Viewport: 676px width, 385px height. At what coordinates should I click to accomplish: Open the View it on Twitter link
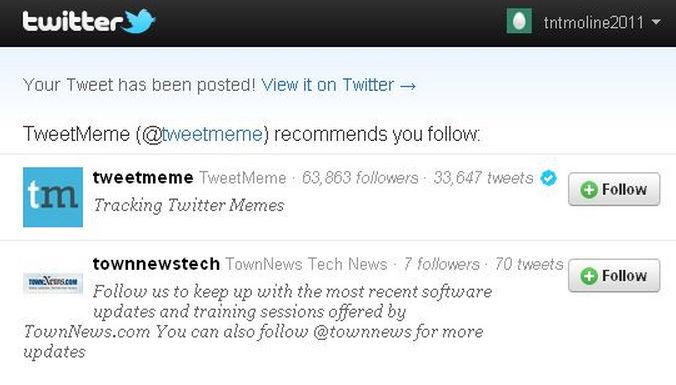point(339,85)
